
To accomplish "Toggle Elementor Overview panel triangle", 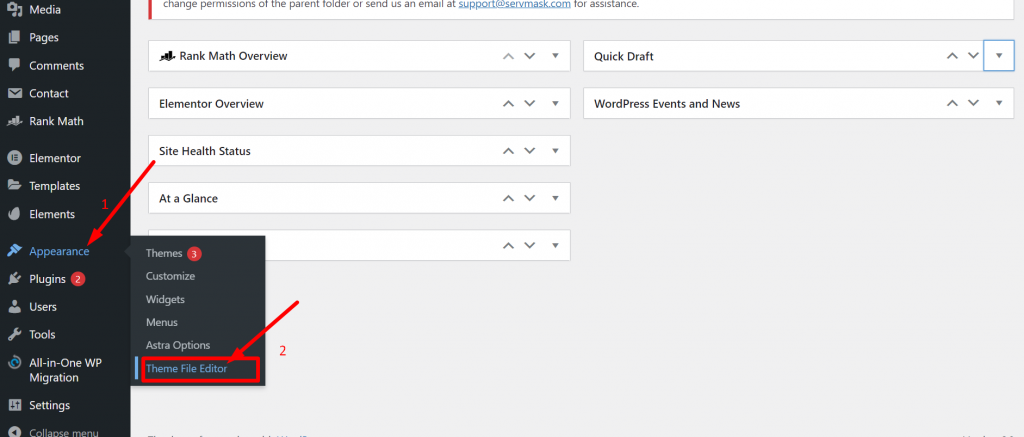I will tap(555, 103).
